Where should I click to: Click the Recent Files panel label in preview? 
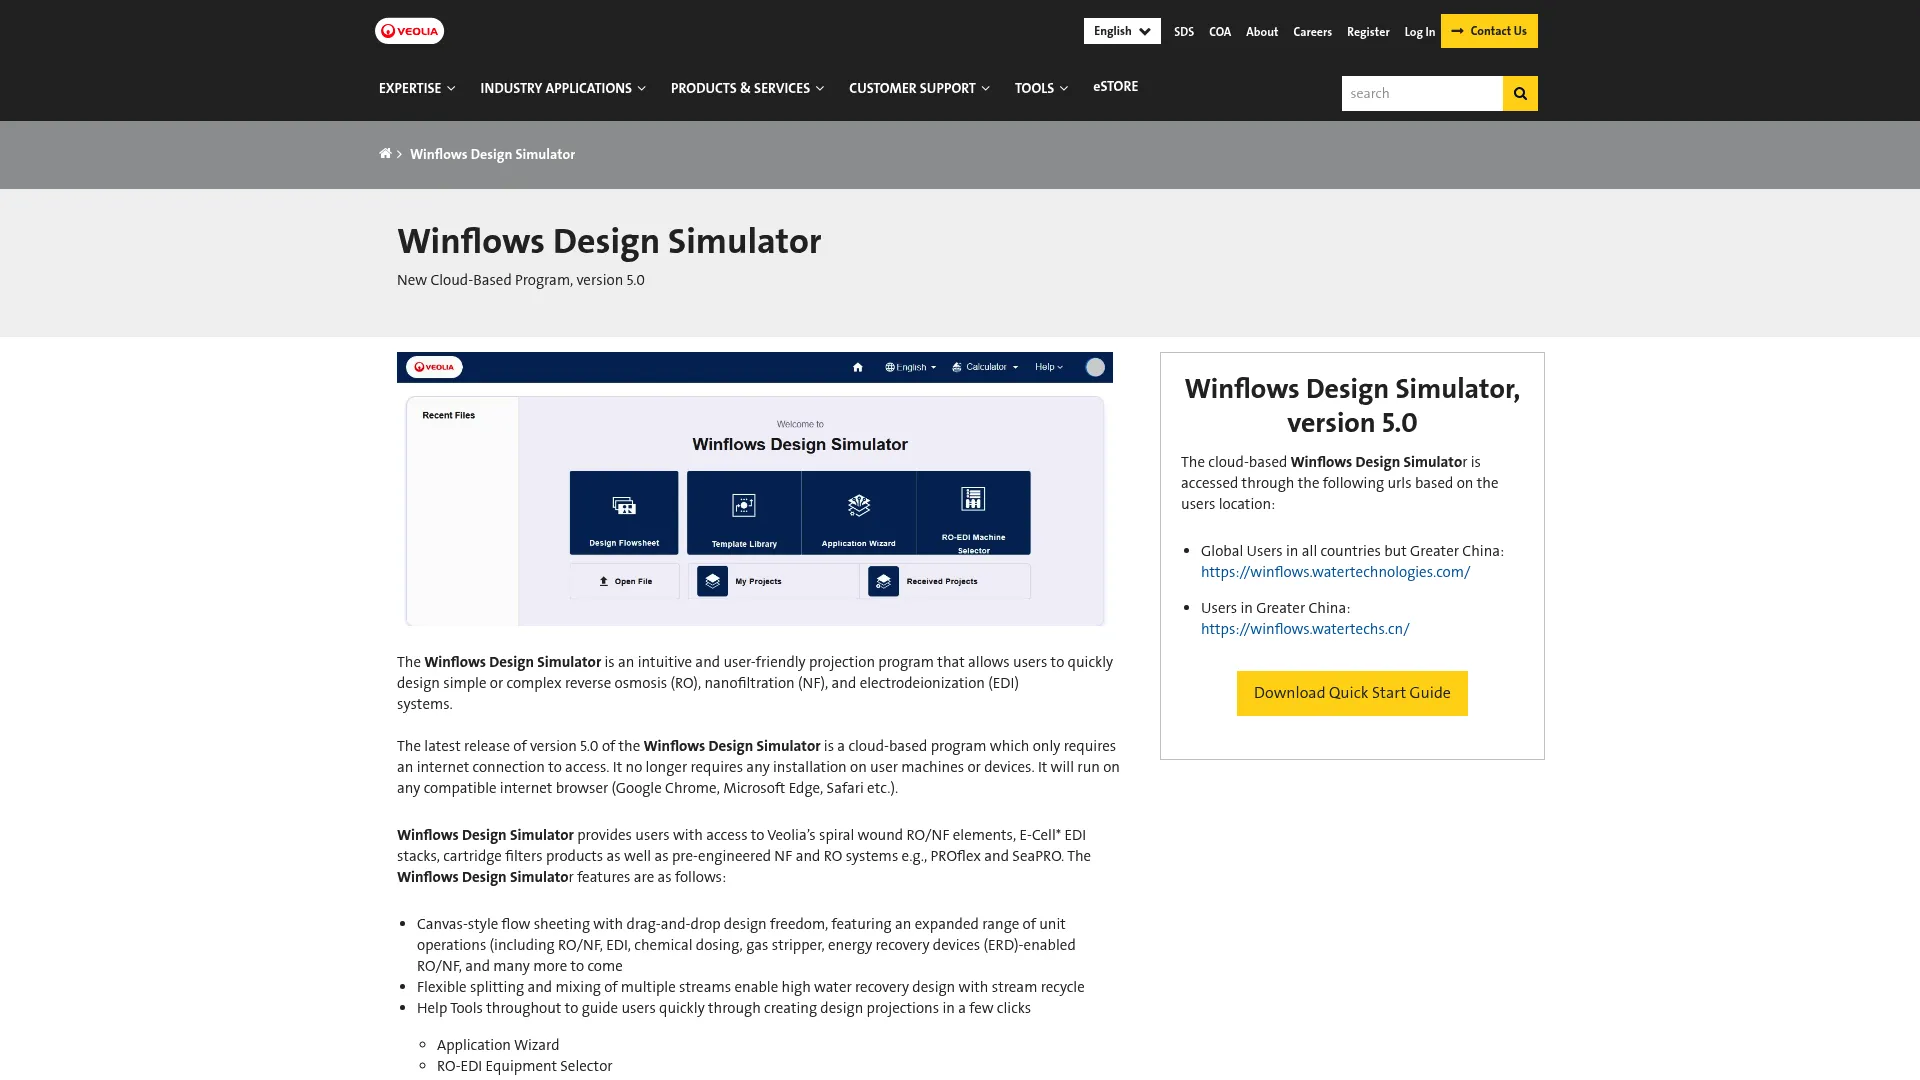click(x=448, y=415)
